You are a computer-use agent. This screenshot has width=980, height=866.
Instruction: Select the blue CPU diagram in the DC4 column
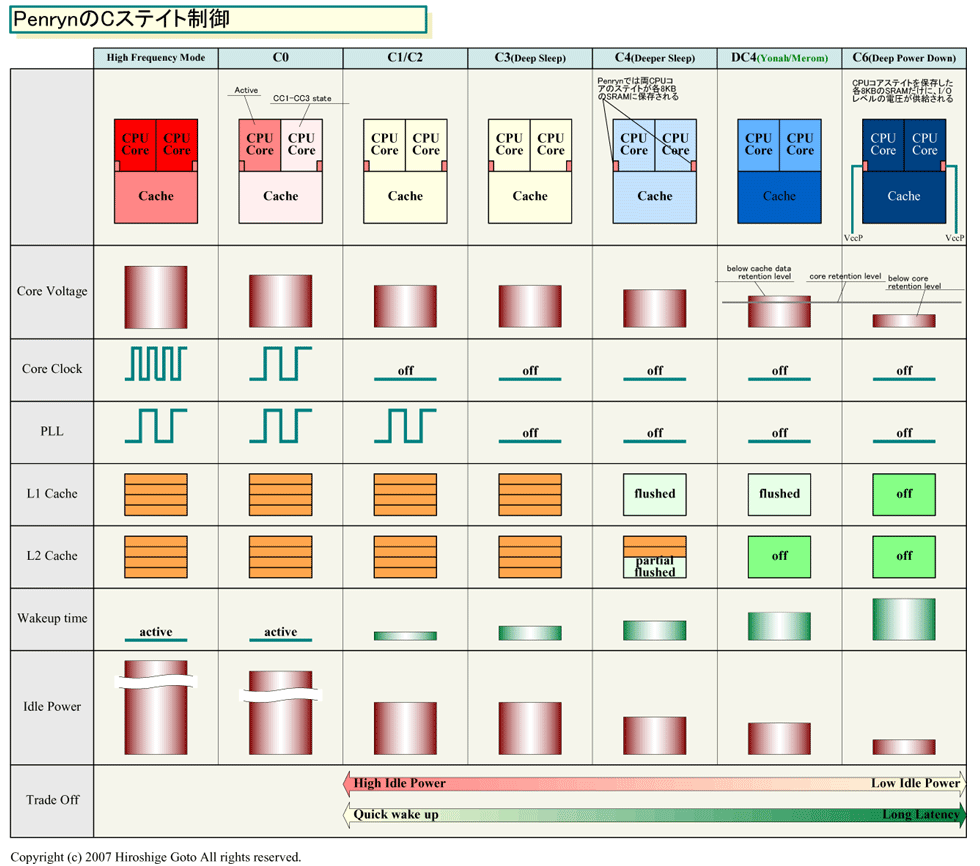(x=779, y=171)
